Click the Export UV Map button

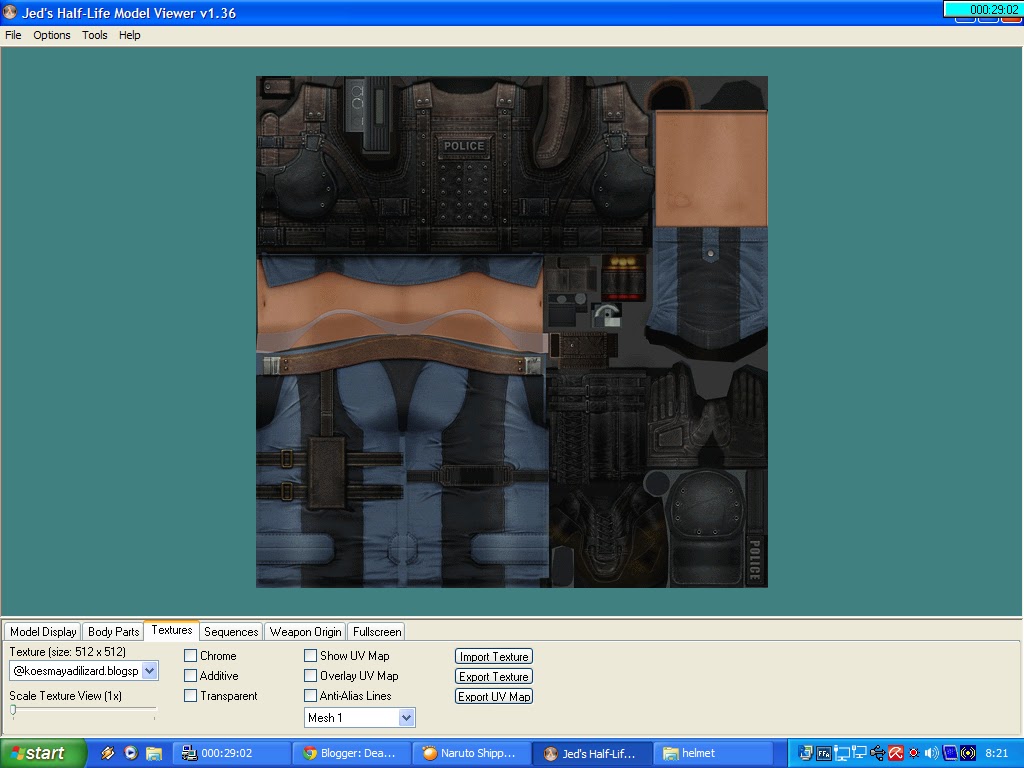[x=494, y=696]
